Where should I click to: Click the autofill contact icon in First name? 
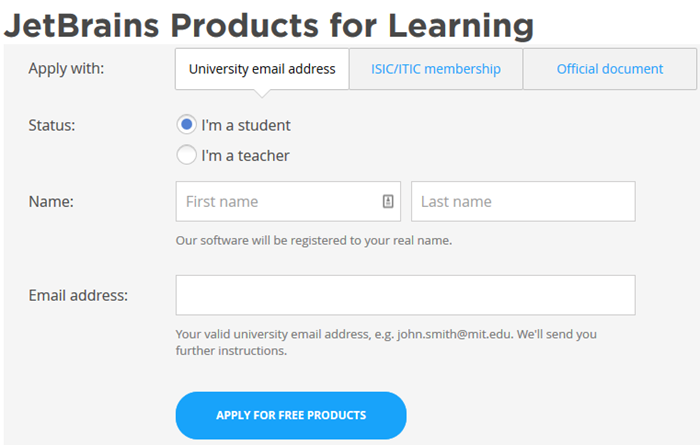point(388,201)
